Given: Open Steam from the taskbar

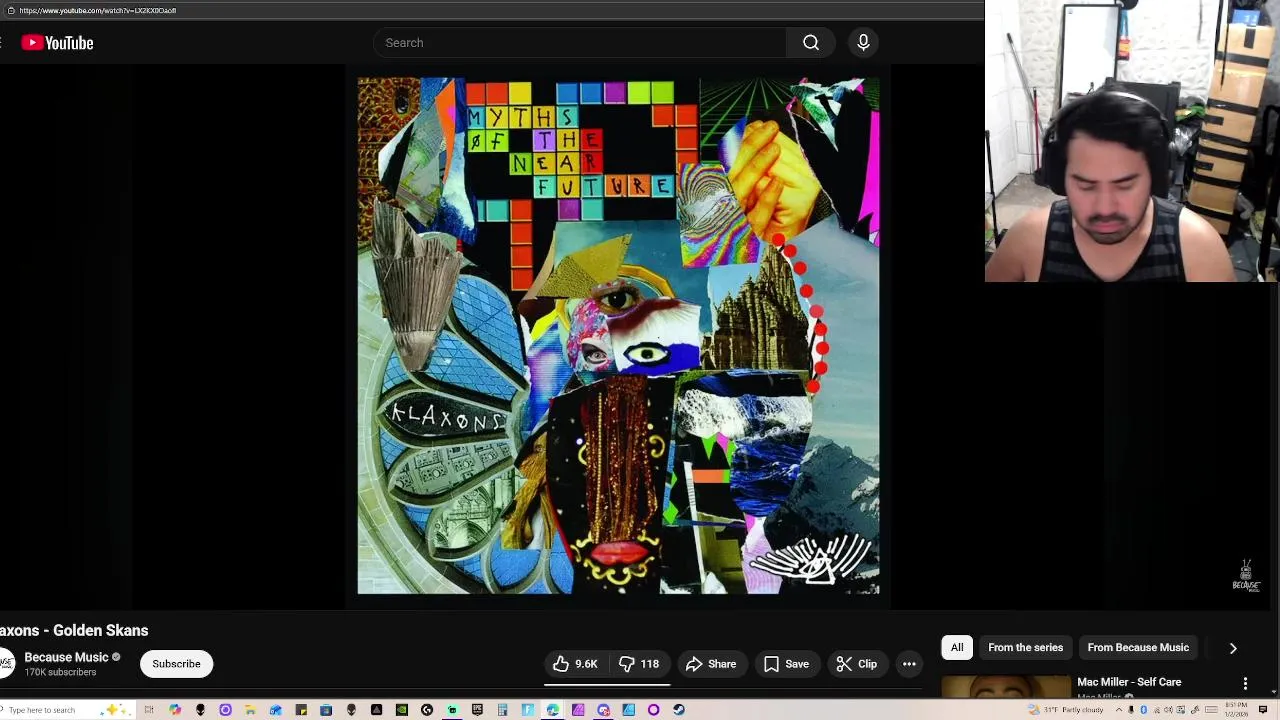Looking at the screenshot, I should (x=679, y=710).
